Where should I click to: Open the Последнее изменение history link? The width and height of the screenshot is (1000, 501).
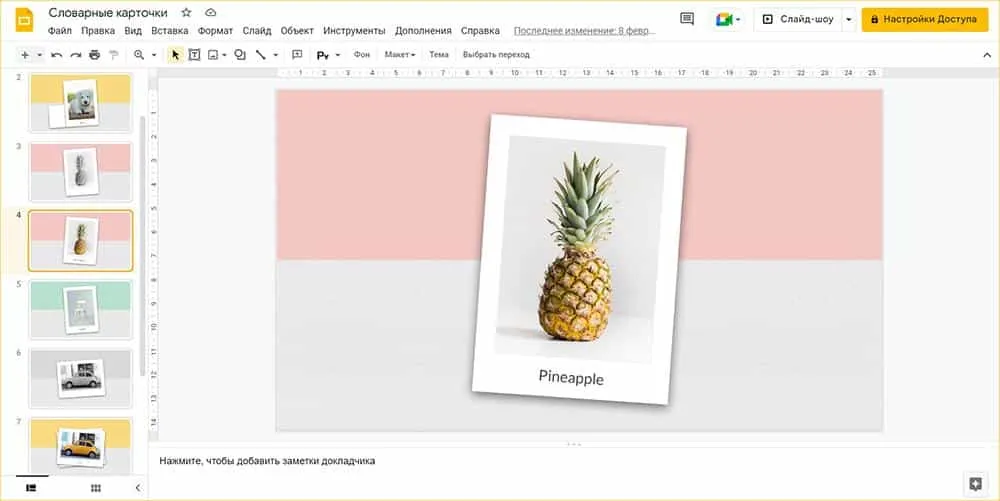tap(584, 31)
